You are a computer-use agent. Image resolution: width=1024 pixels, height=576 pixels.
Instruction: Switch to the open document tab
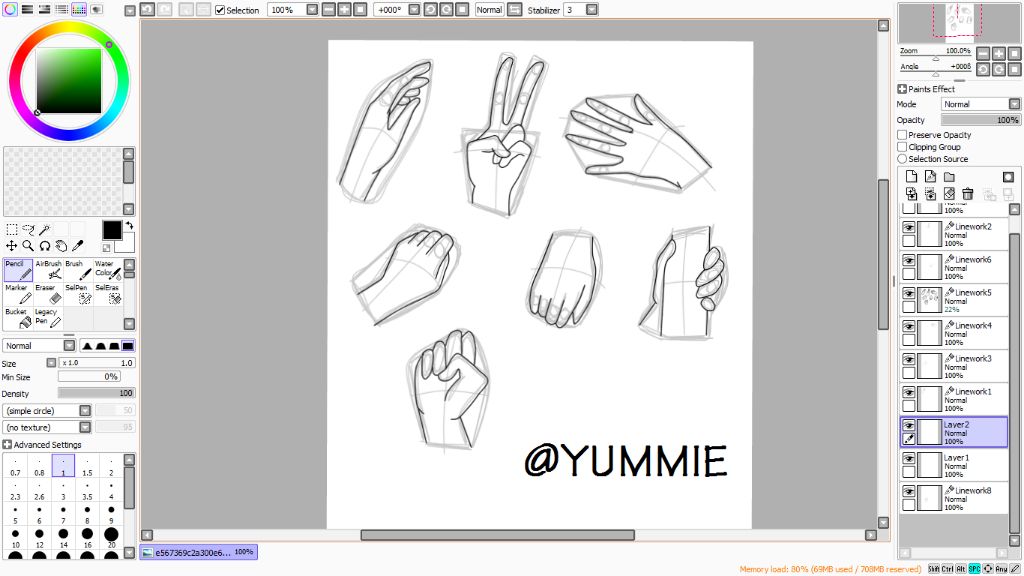(199, 552)
